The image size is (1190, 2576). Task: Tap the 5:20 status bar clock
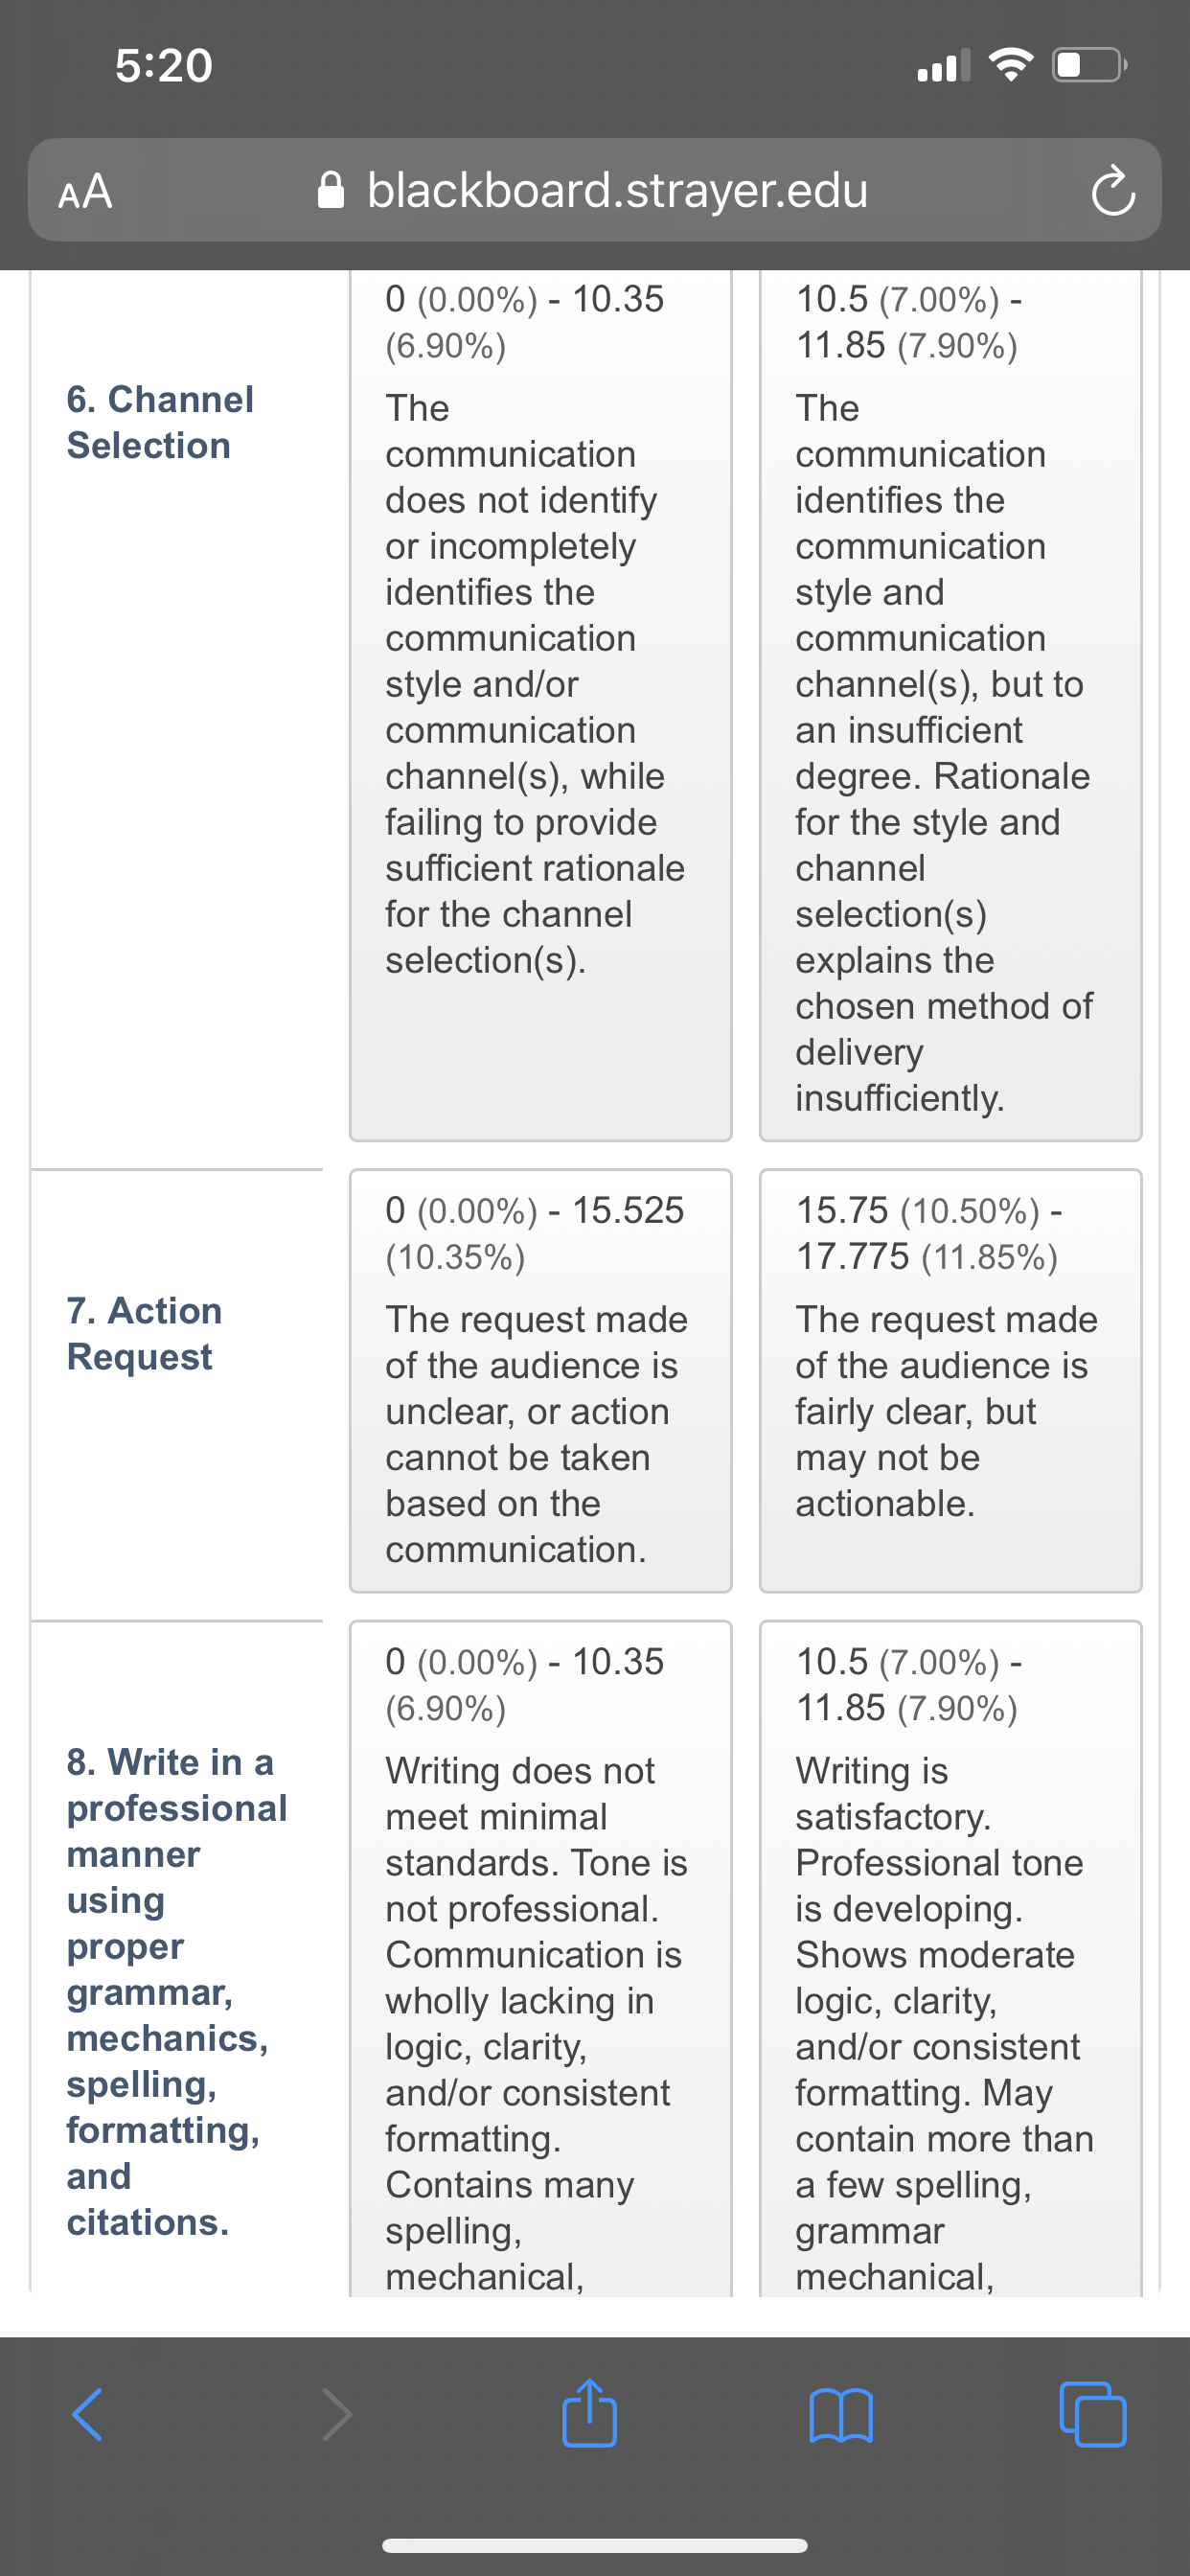164,65
